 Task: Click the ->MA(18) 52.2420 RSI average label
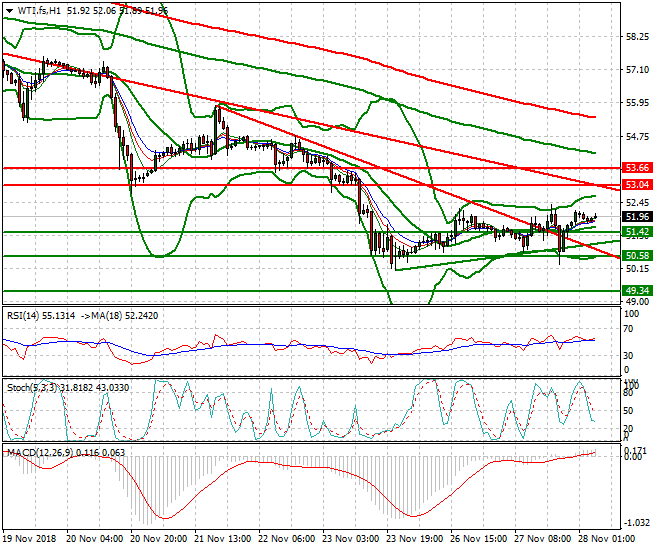click(x=118, y=316)
